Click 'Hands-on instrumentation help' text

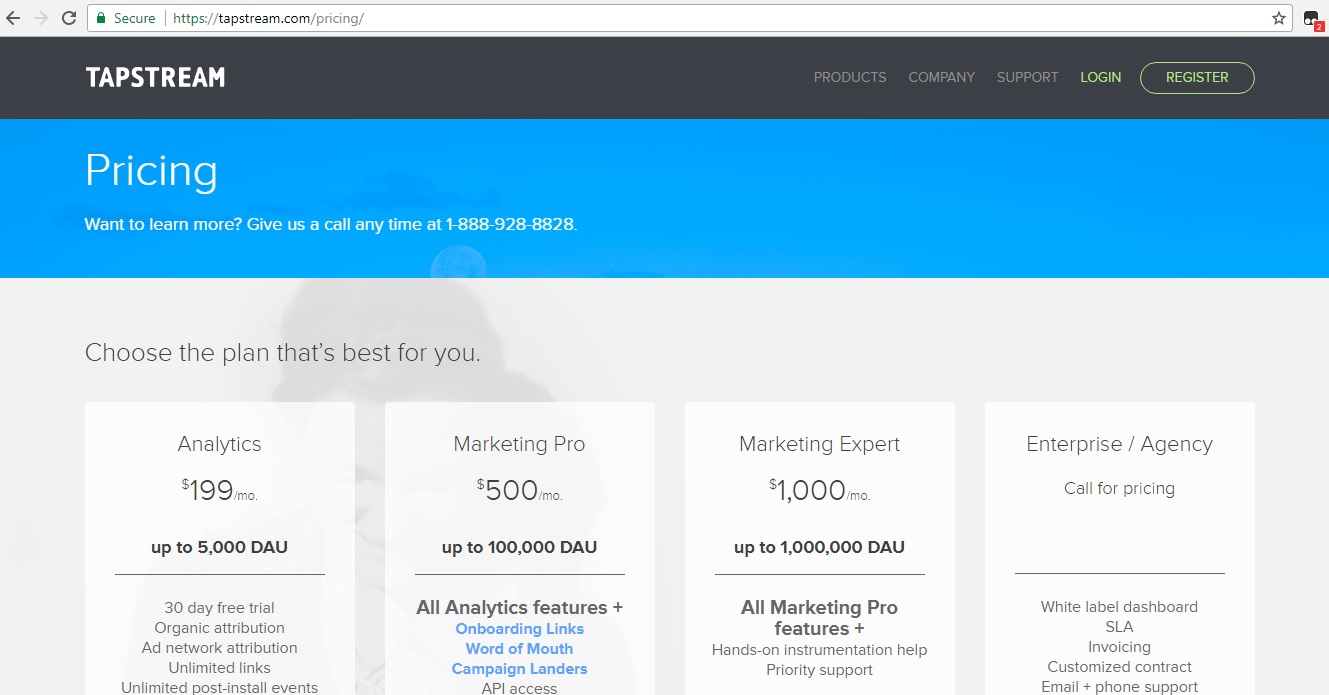click(x=819, y=650)
